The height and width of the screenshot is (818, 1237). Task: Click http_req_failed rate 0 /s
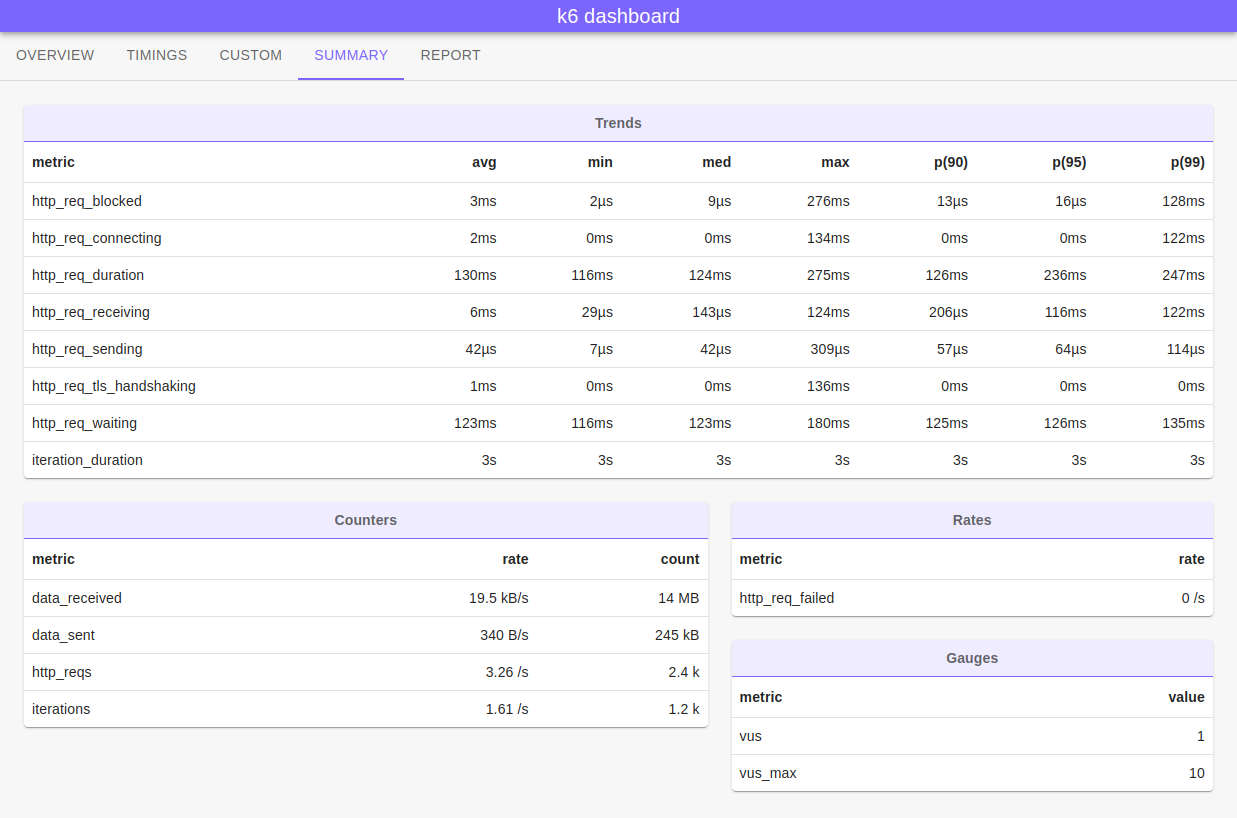(1193, 598)
